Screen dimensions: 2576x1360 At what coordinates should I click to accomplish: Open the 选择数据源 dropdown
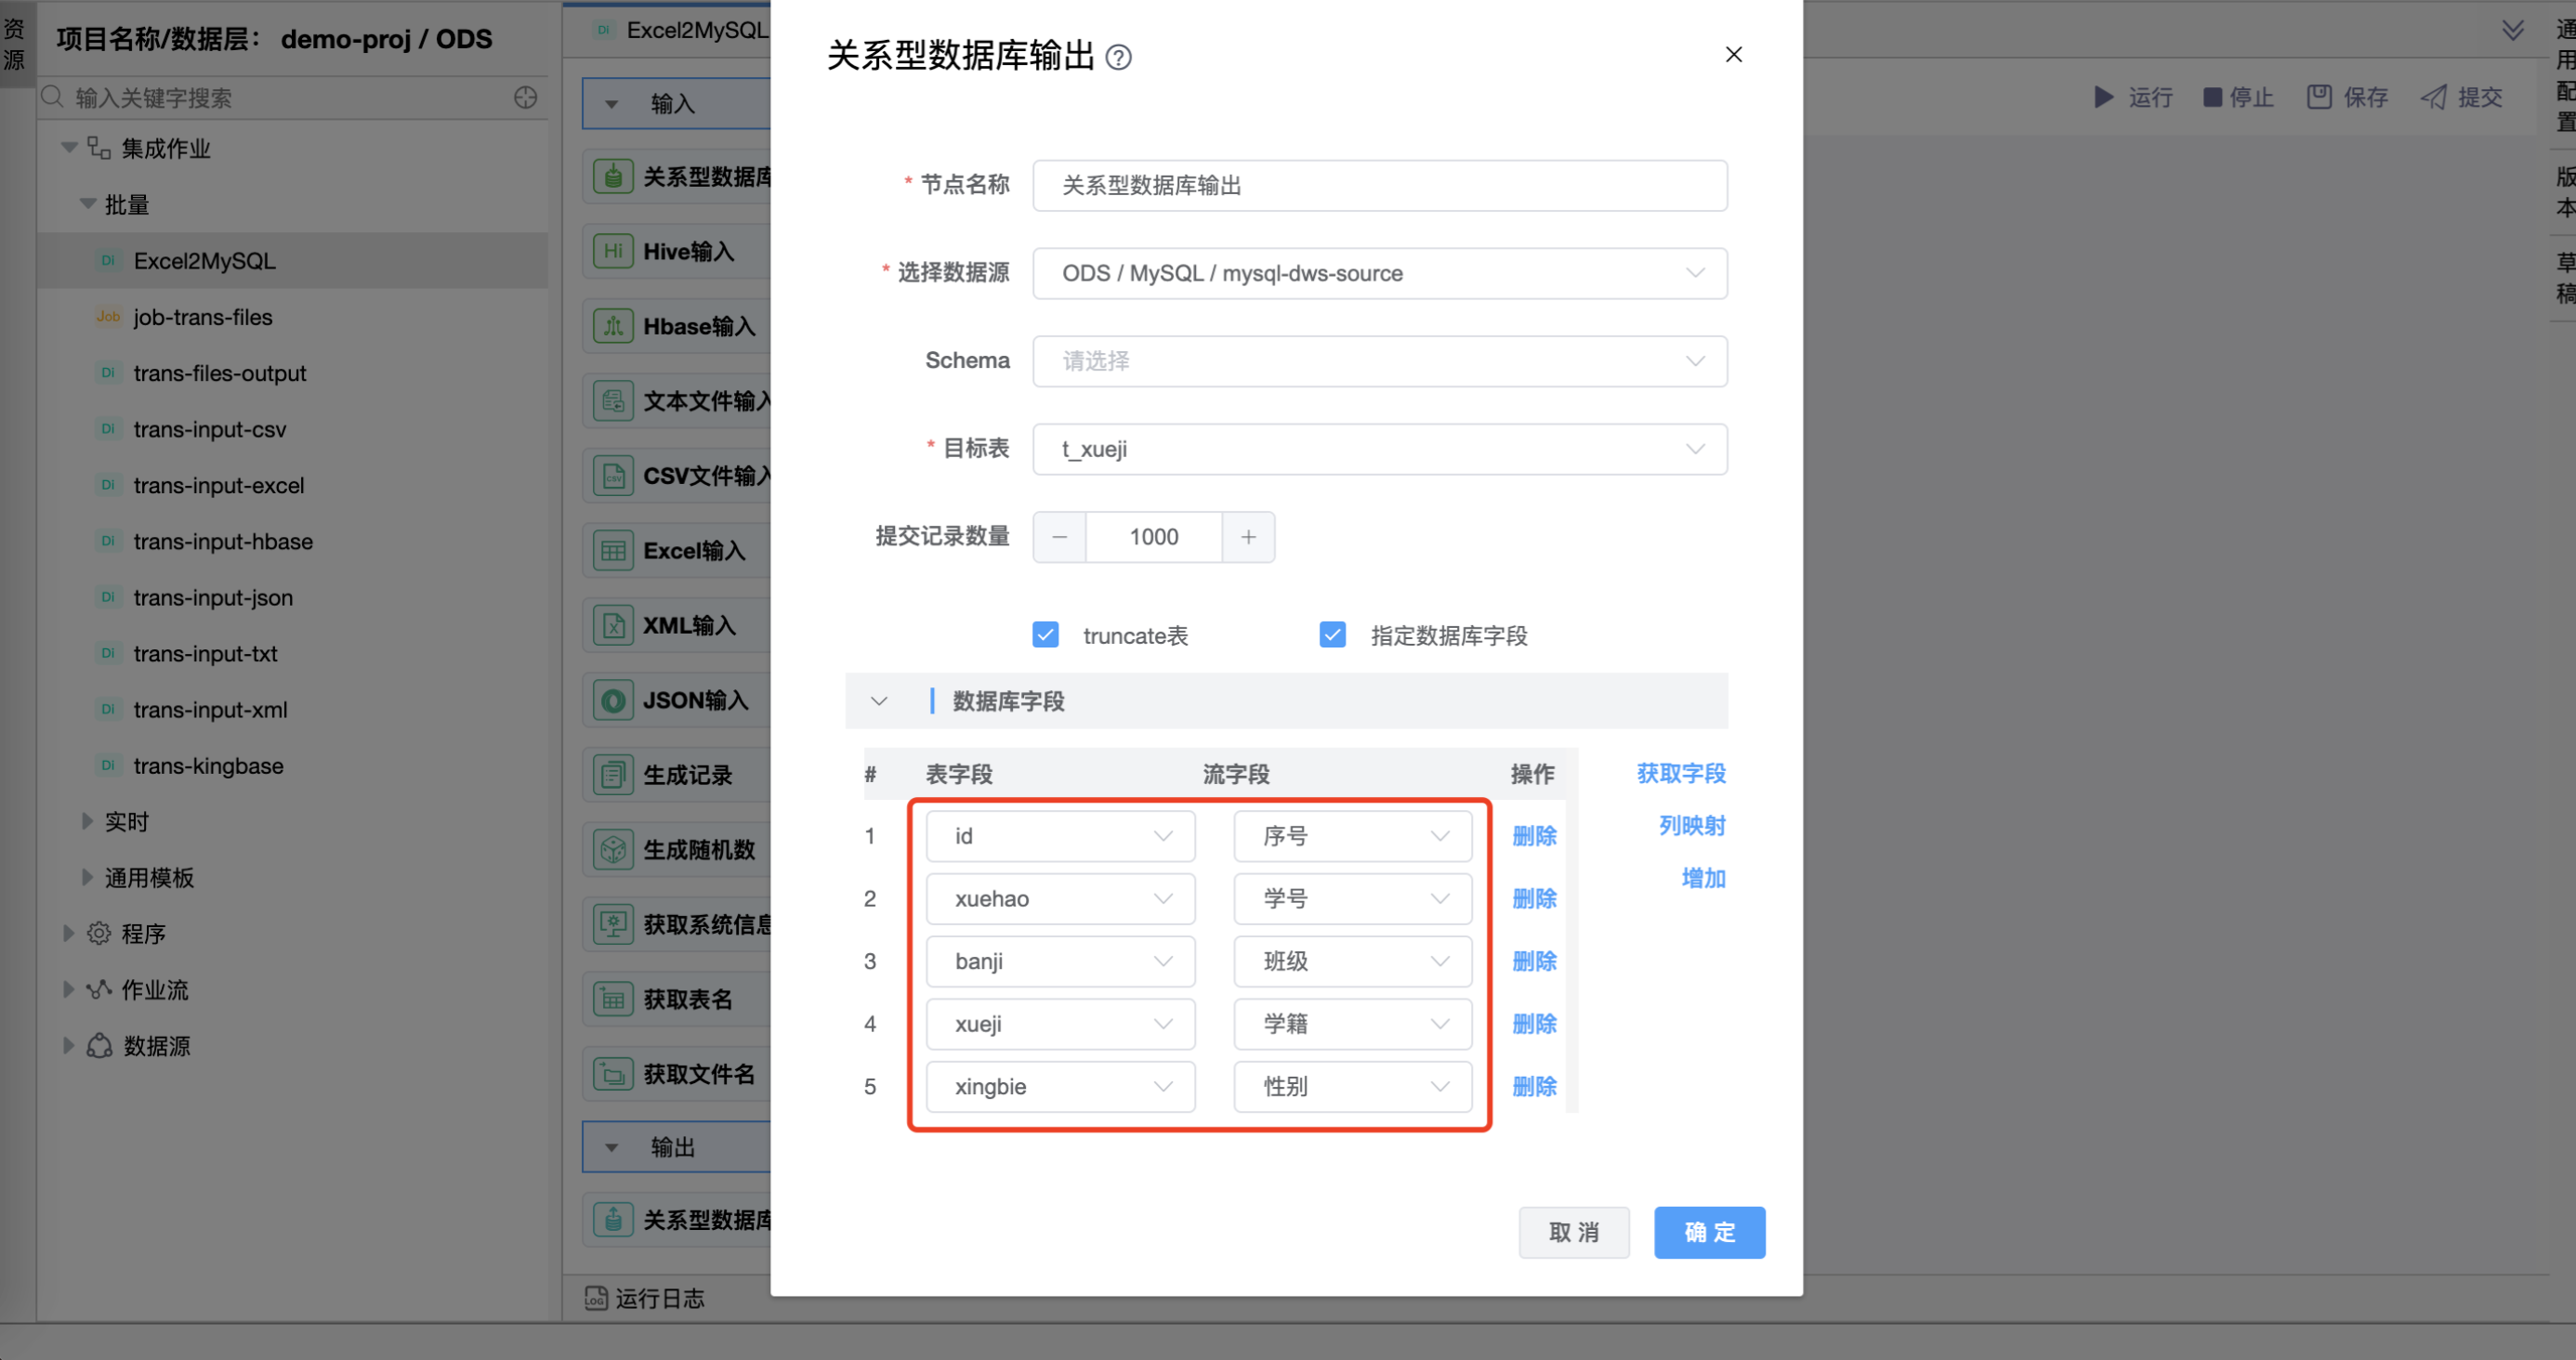[1379, 273]
